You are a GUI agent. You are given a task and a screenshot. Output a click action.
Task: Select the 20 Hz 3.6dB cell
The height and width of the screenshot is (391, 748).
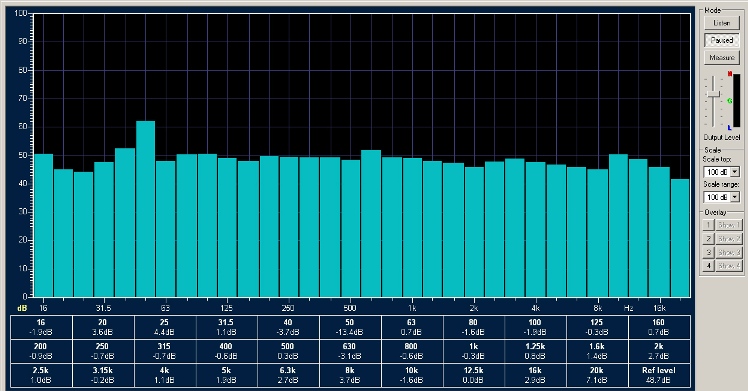[103, 327]
